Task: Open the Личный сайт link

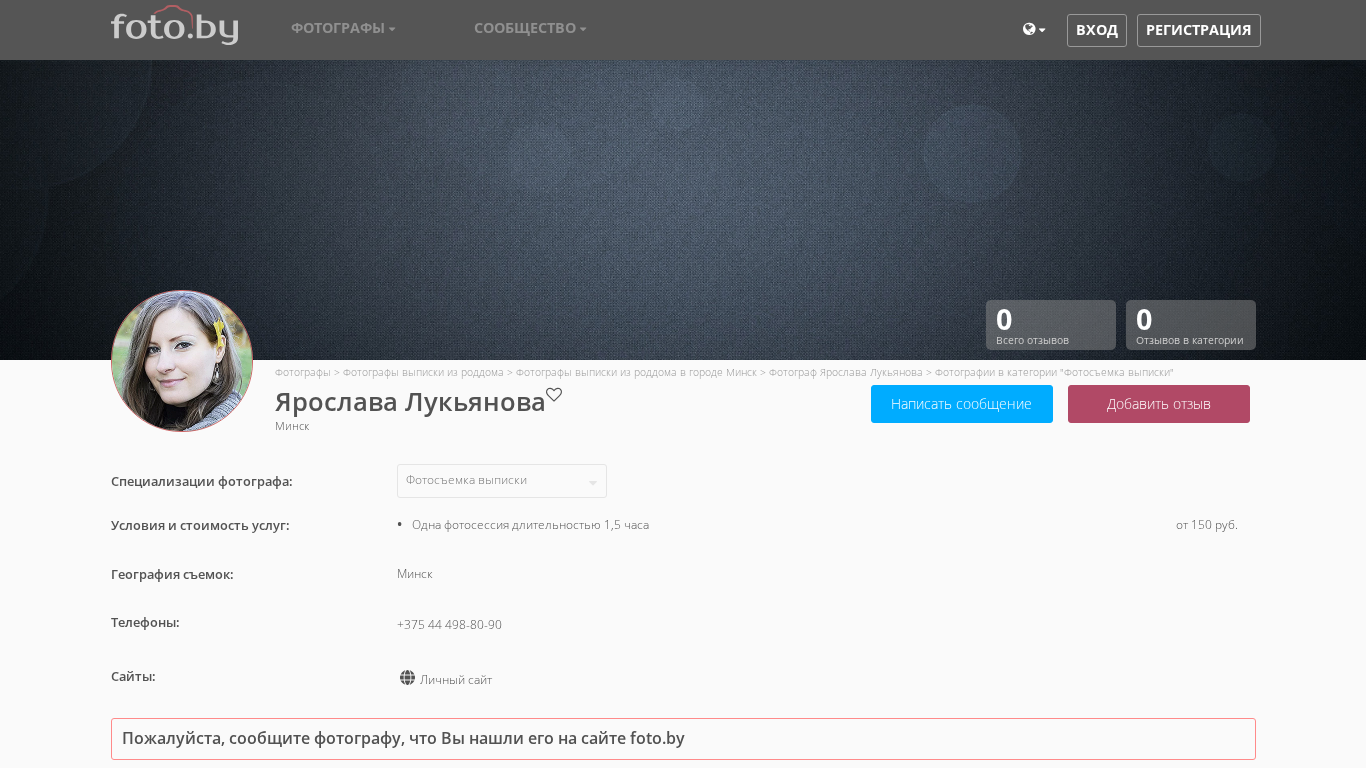Action: tap(456, 680)
